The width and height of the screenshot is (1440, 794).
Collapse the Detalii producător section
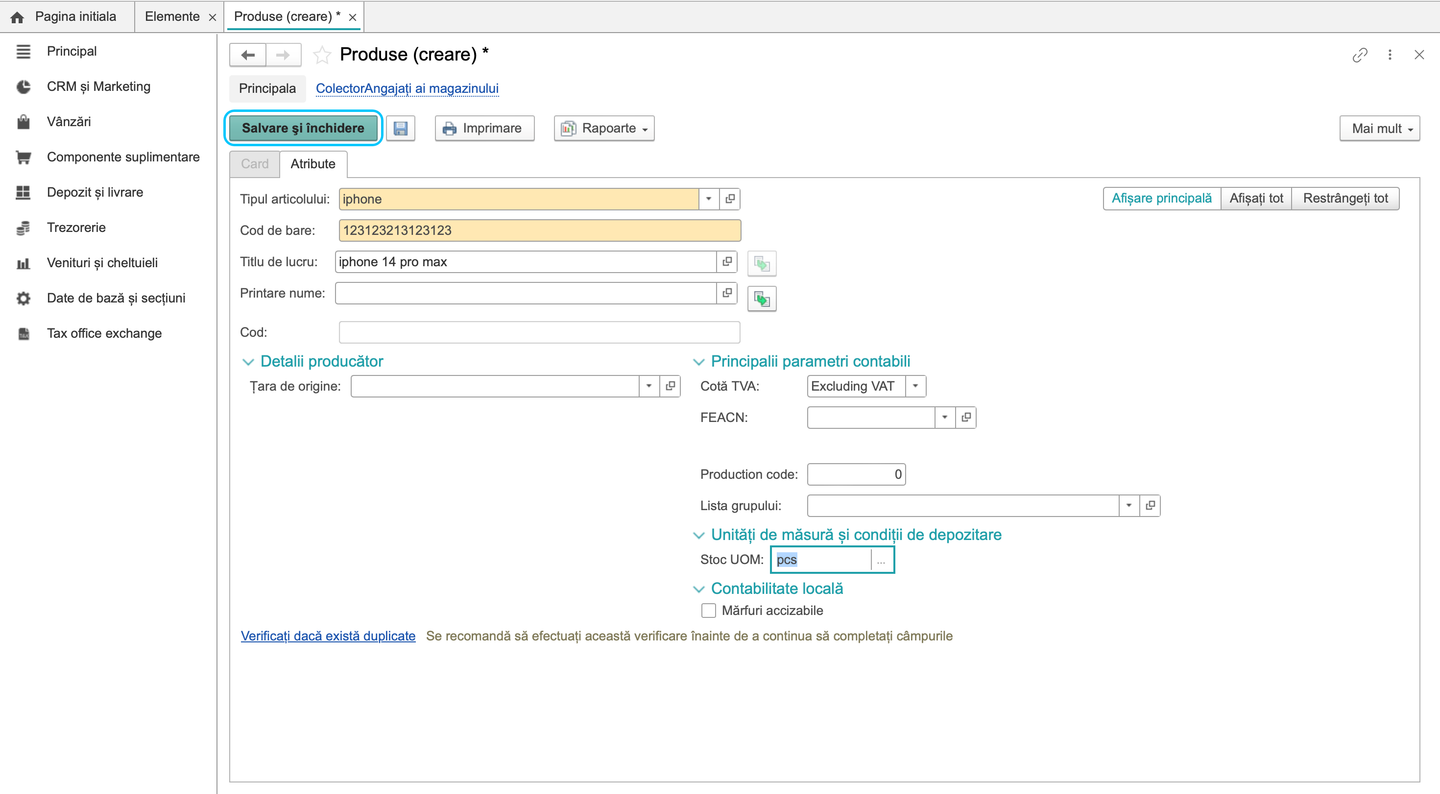249,362
